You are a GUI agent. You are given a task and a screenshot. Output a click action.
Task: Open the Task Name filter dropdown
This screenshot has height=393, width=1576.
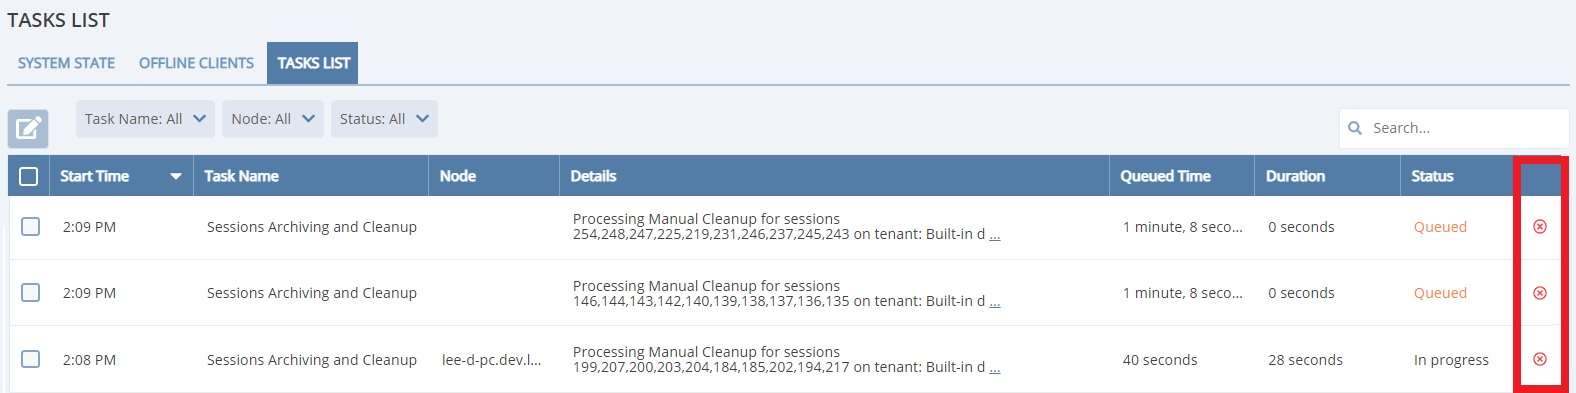coord(145,119)
